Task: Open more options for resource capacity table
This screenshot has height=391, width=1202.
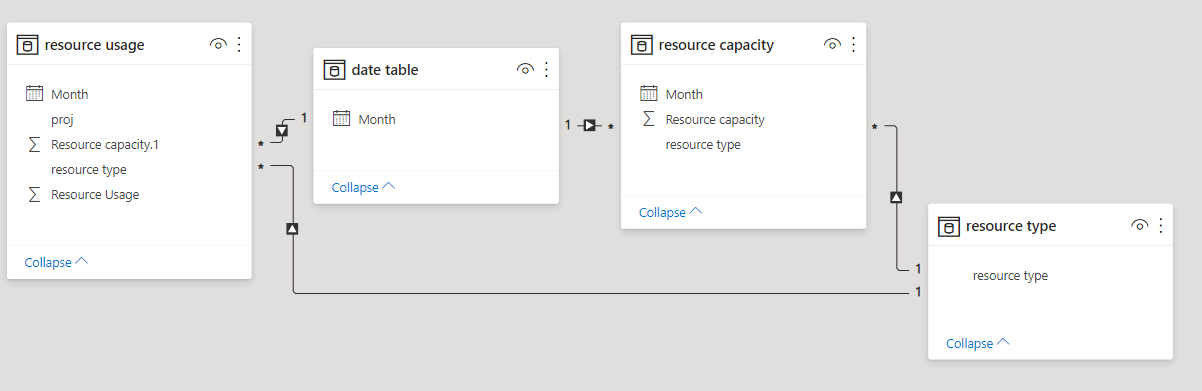Action: 853,45
